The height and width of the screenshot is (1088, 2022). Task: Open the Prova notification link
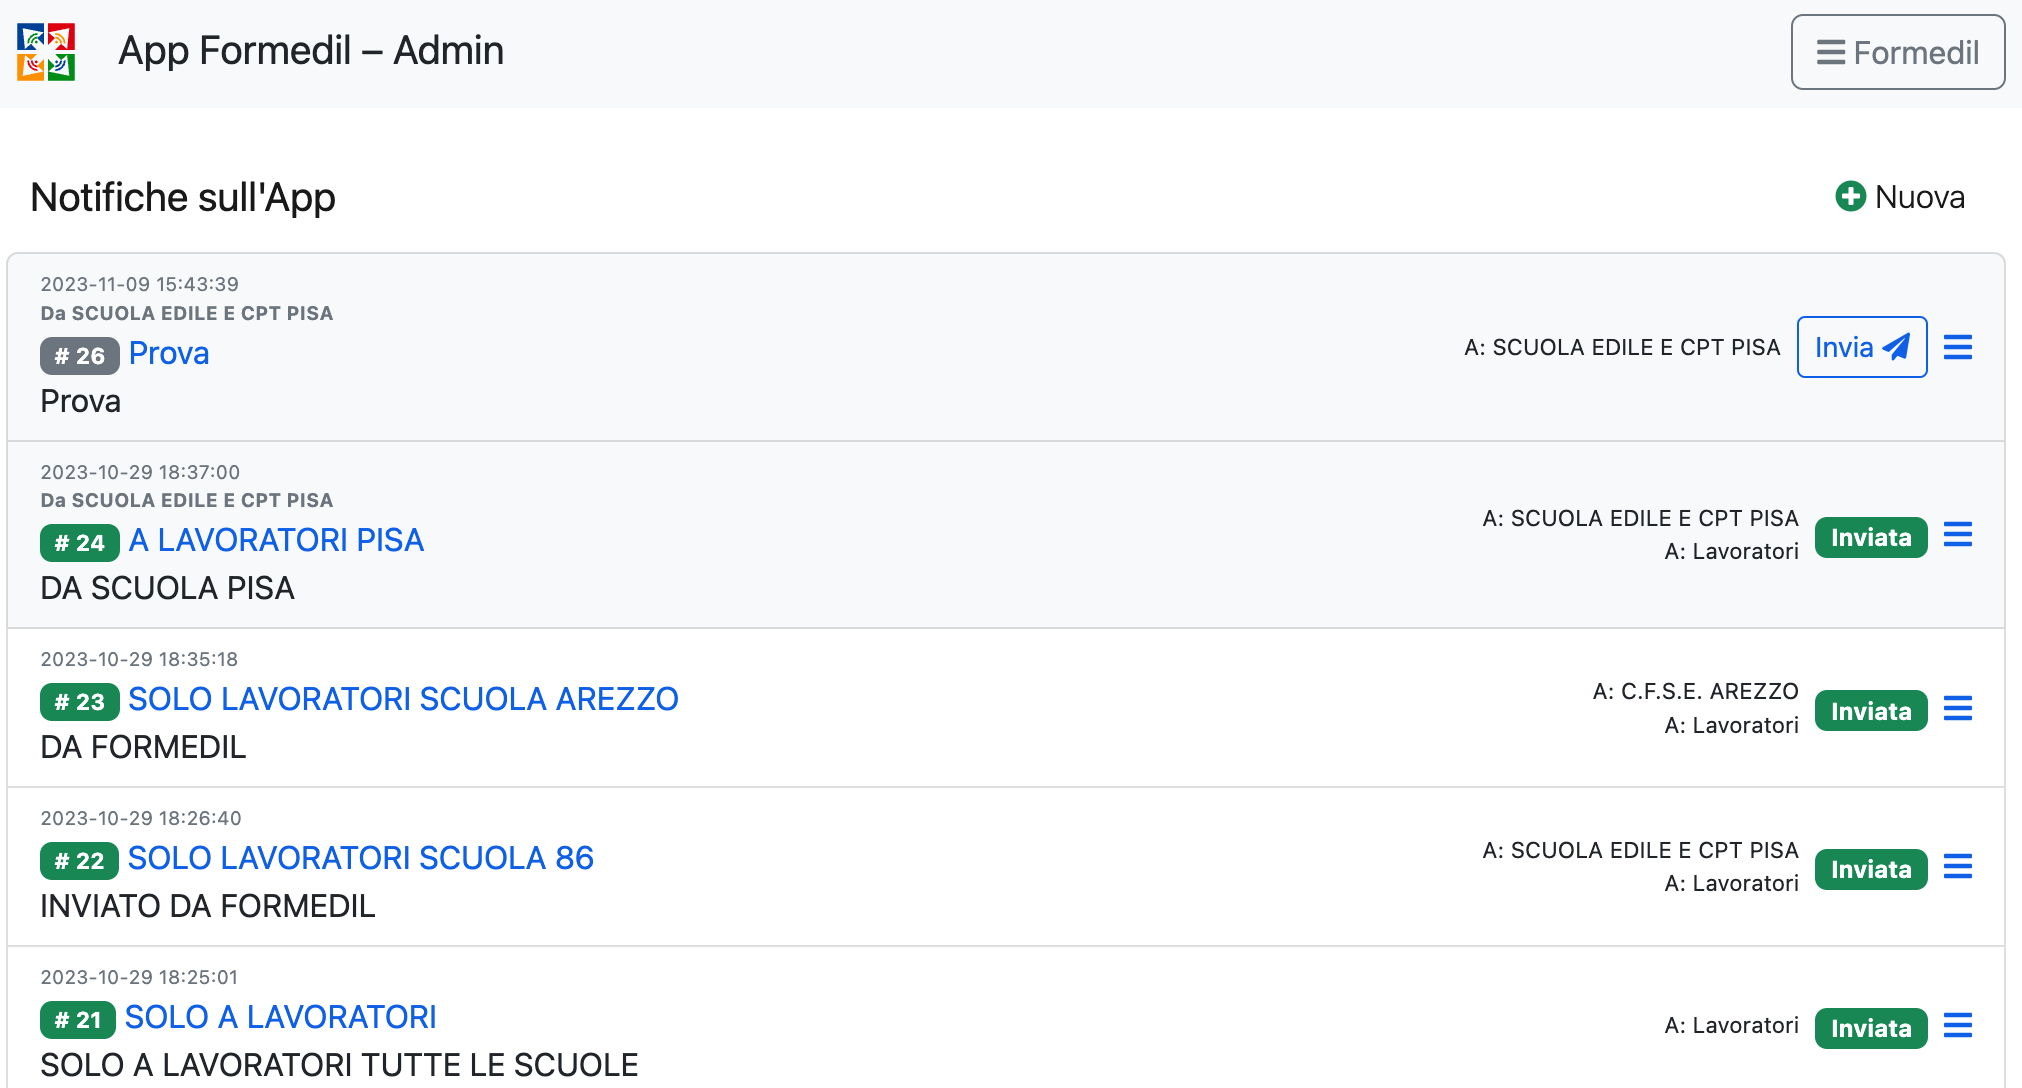coord(169,353)
